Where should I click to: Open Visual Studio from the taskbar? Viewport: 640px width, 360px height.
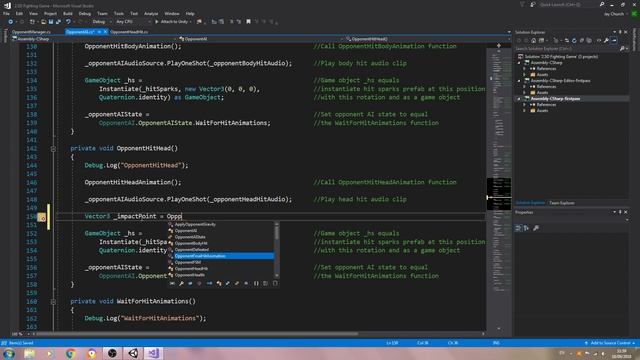[x=153, y=353]
